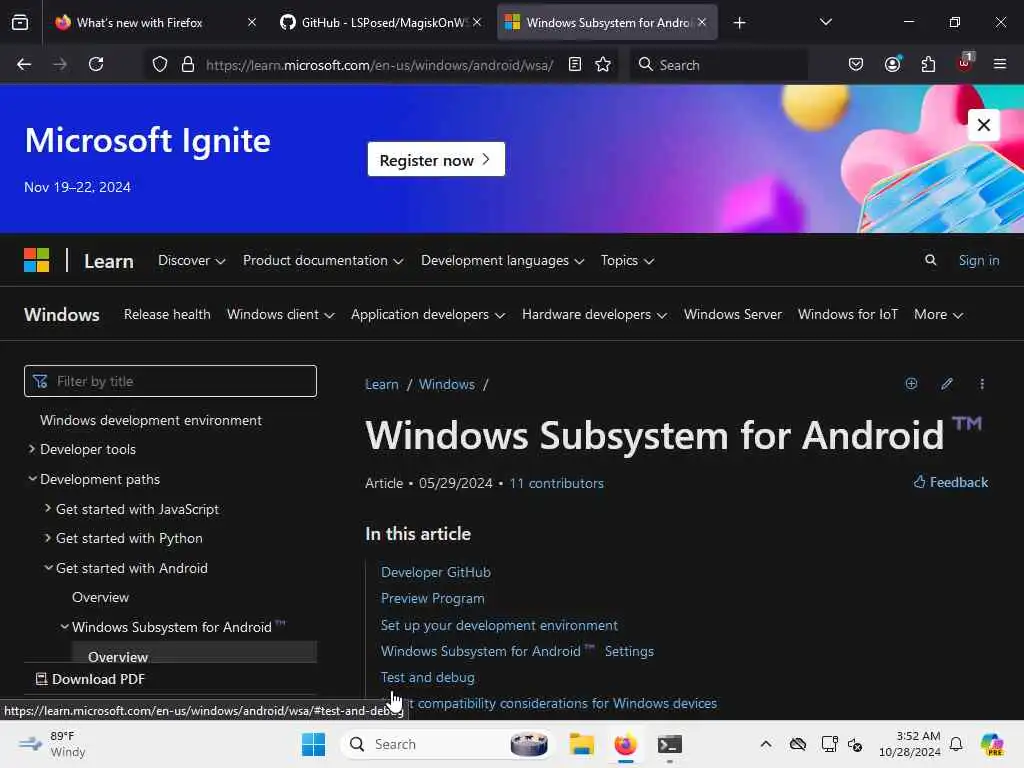Click the site padlock icon

[188, 64]
